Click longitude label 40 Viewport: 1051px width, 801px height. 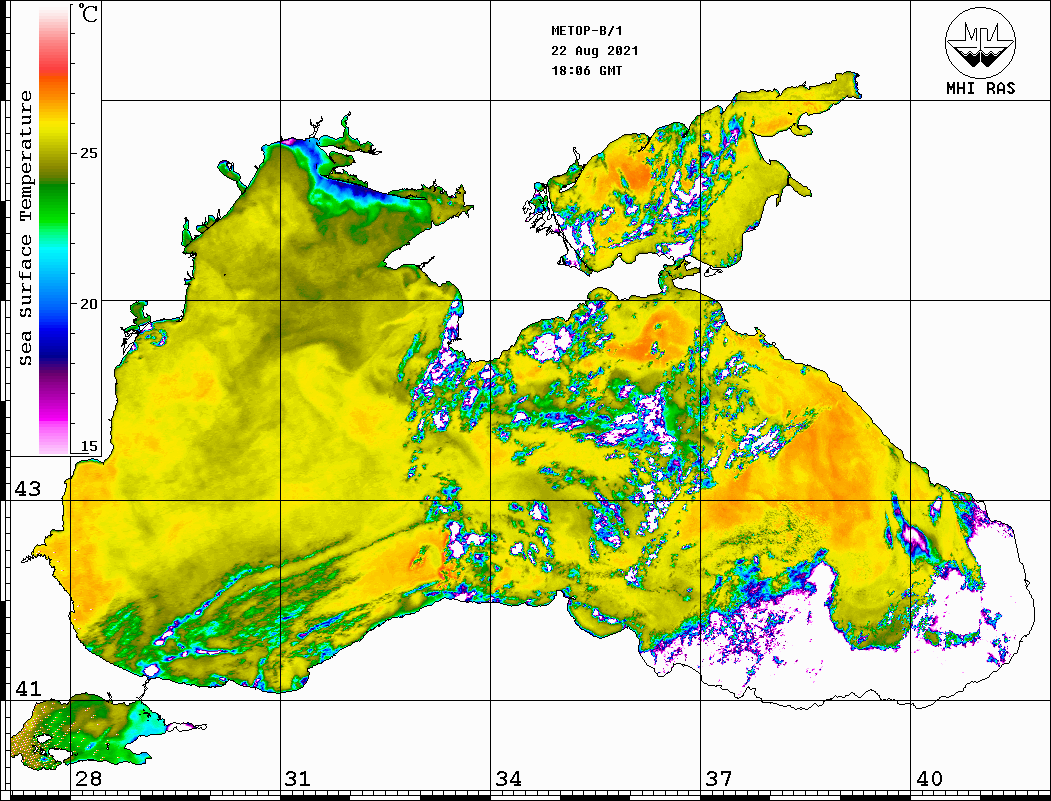(929, 779)
